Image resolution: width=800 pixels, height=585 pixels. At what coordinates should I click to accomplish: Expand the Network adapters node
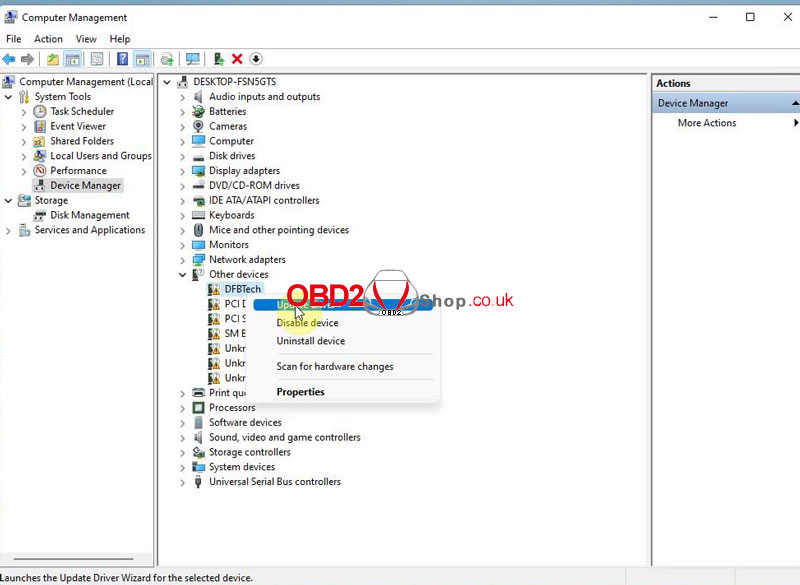click(x=182, y=260)
